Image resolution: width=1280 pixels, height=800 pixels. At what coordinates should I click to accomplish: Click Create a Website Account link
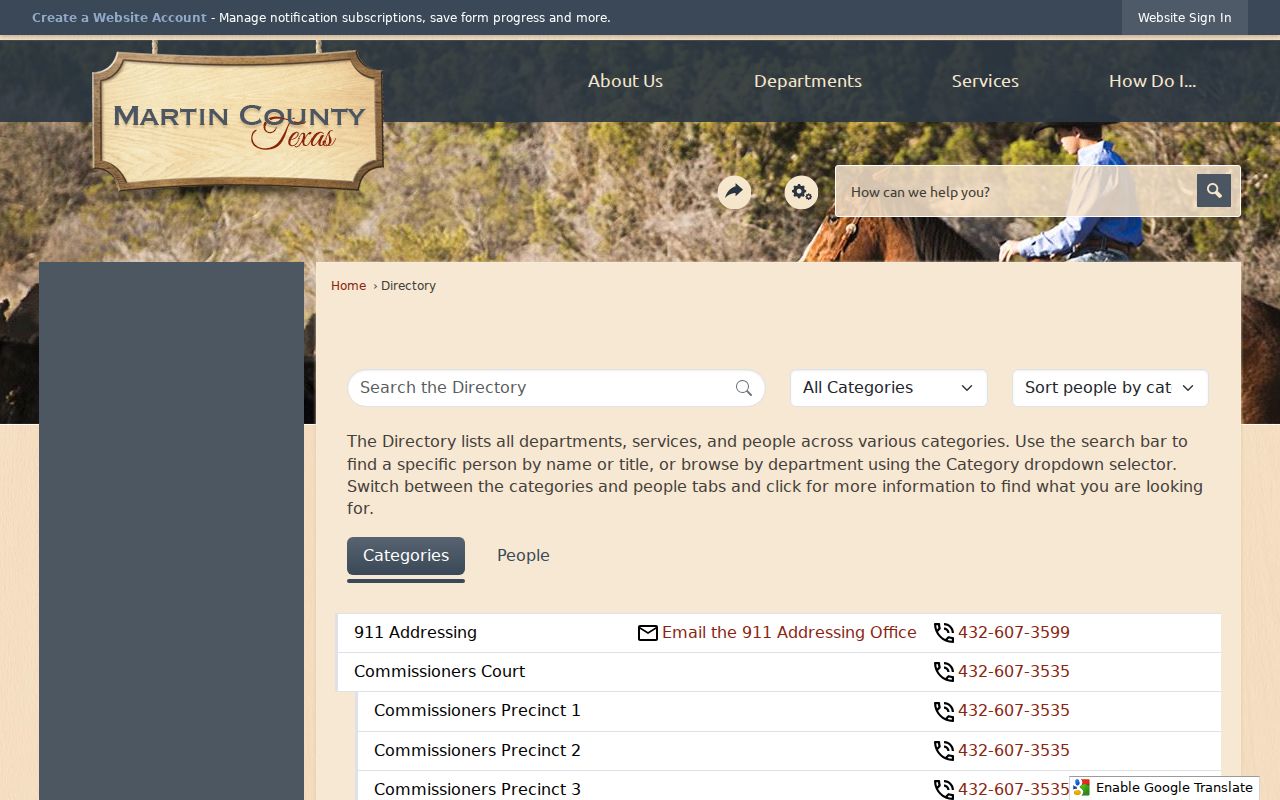point(119,17)
